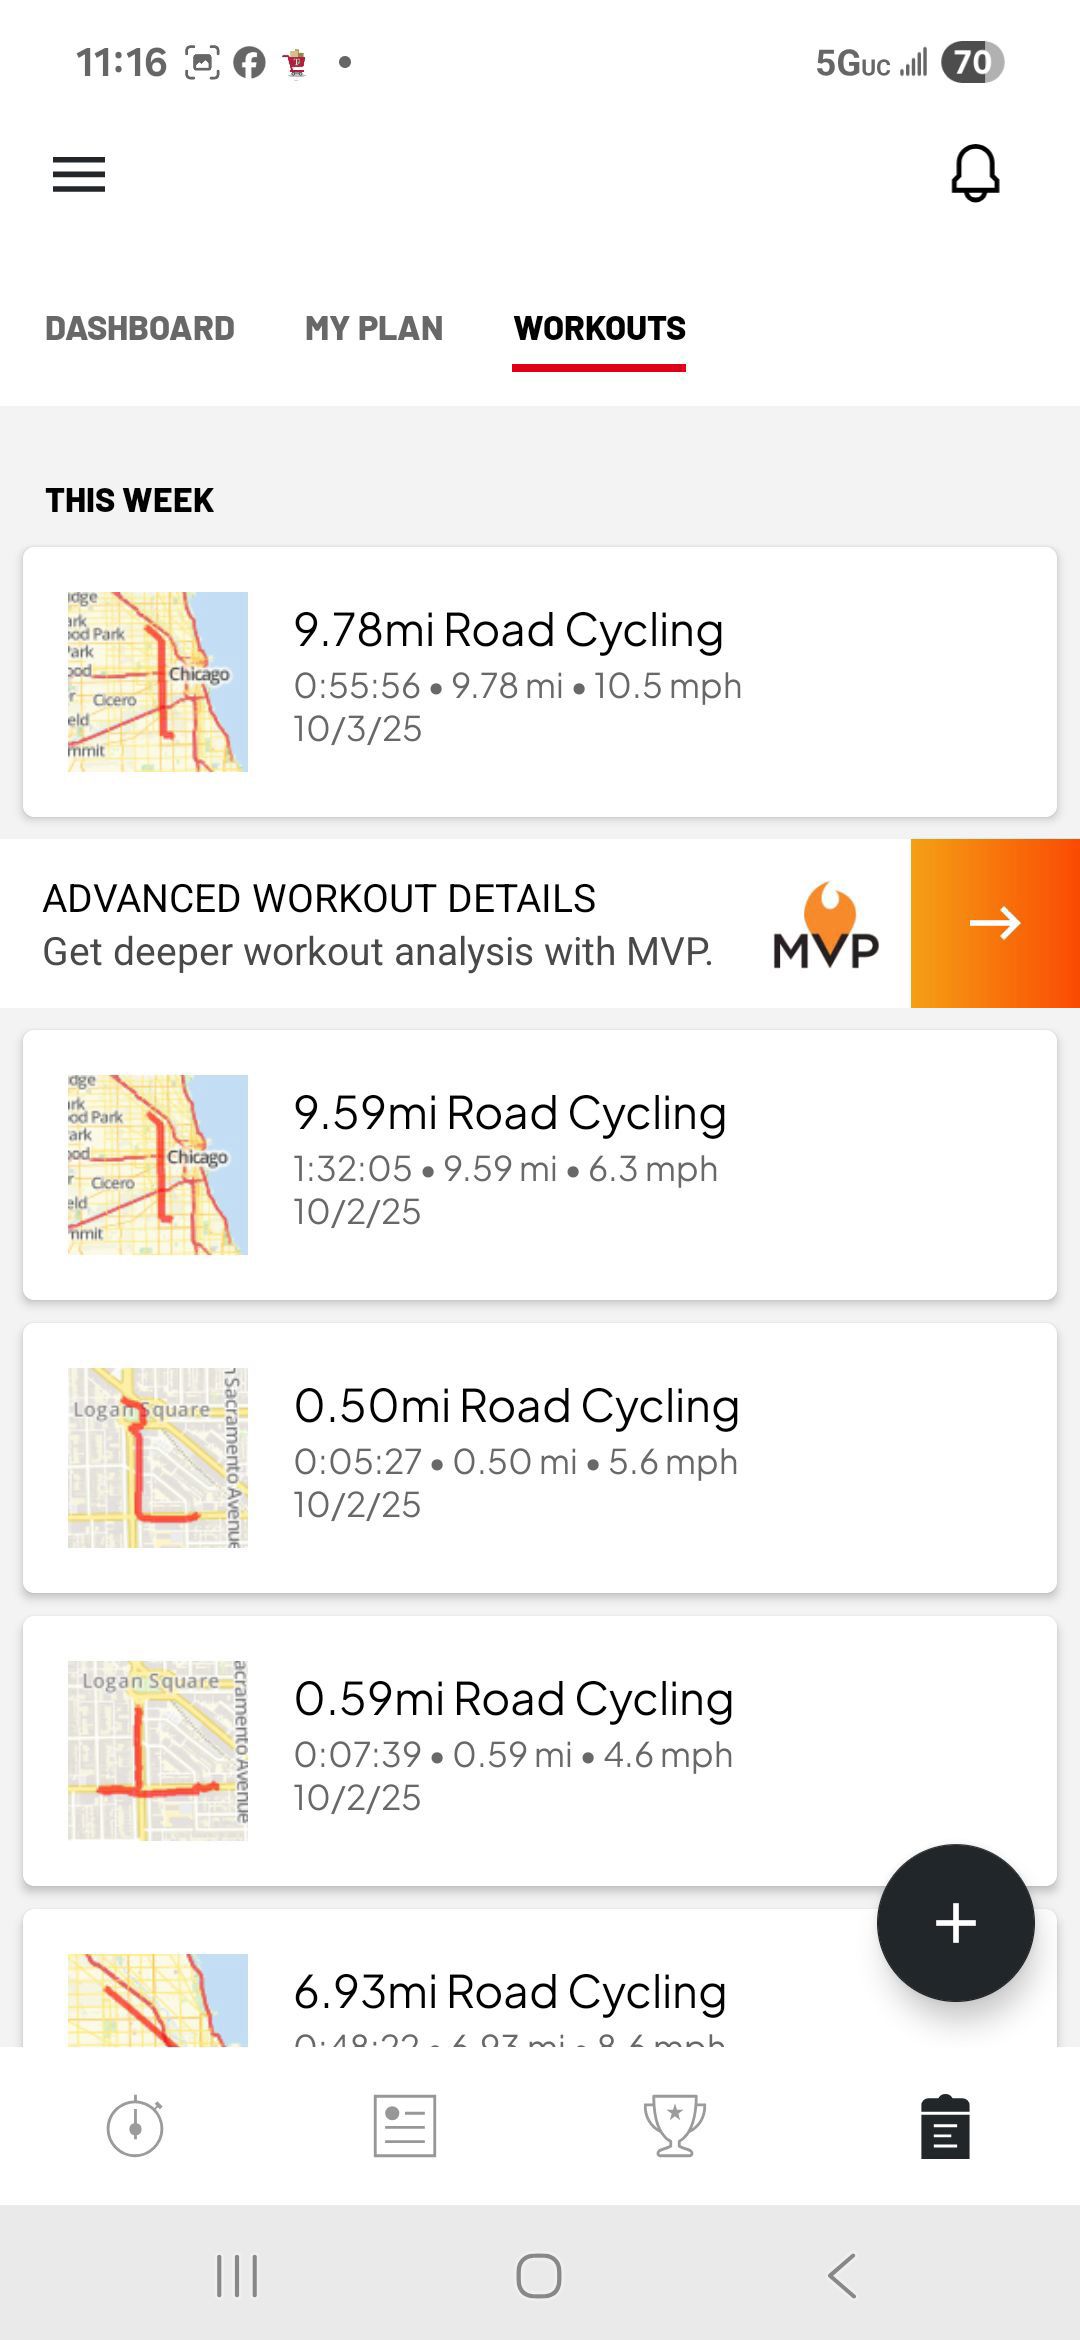Tap the plus button to add workout
The image size is (1080, 2340).
955,1922
